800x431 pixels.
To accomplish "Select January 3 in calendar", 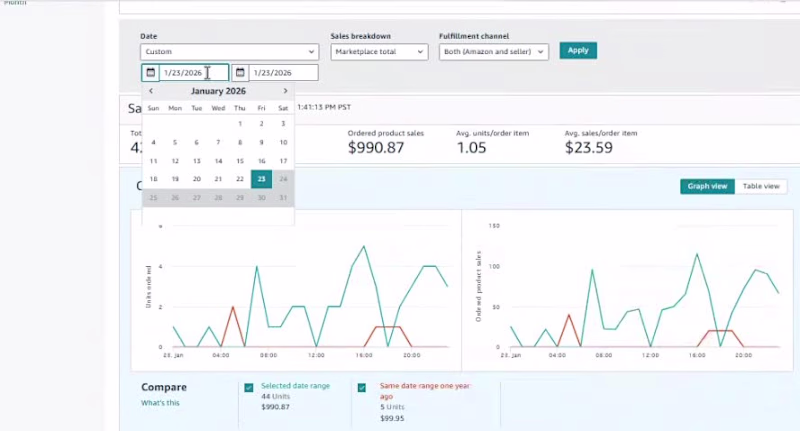I will pos(283,123).
